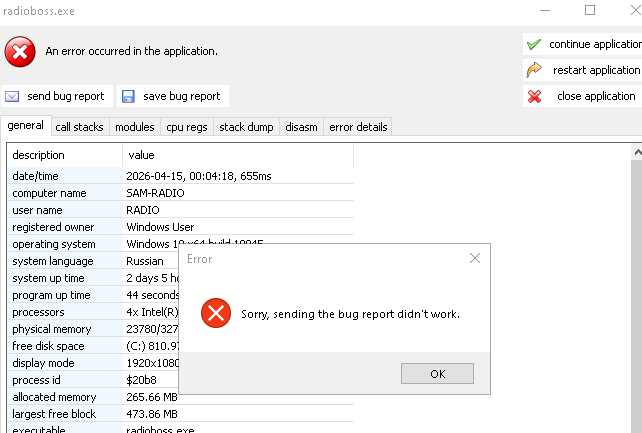The width and height of the screenshot is (642, 433).
Task: View the error details tab
Action: pyautogui.click(x=357, y=127)
